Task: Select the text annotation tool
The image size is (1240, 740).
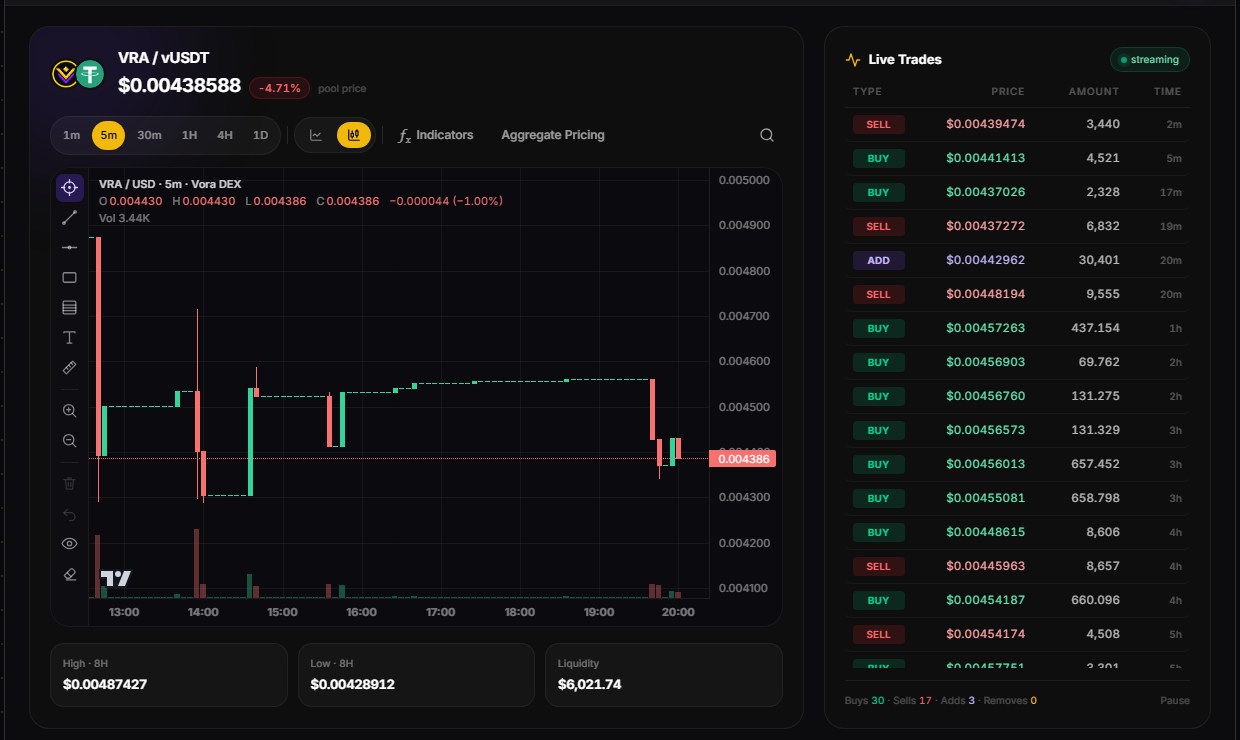Action: 70,337
